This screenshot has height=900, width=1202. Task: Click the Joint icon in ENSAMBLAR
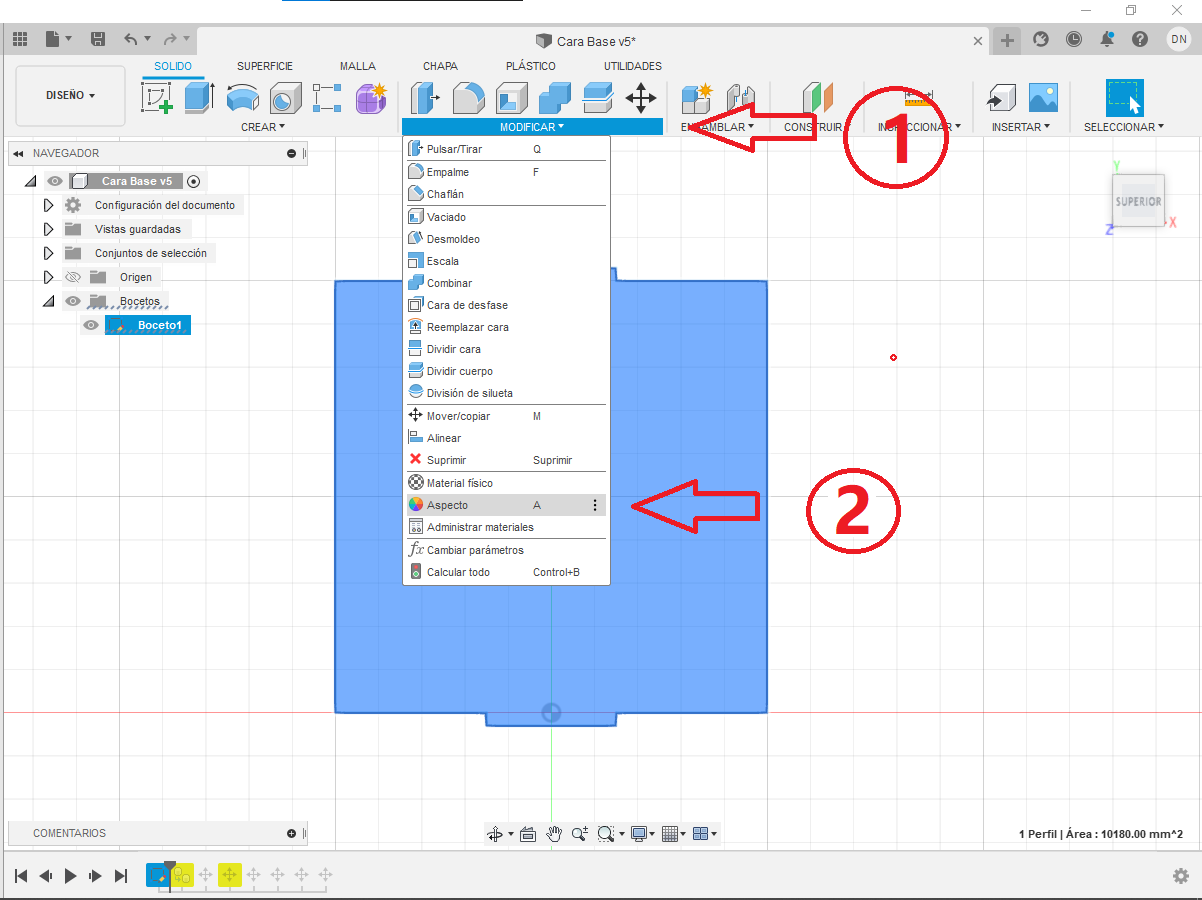pyautogui.click(x=739, y=98)
